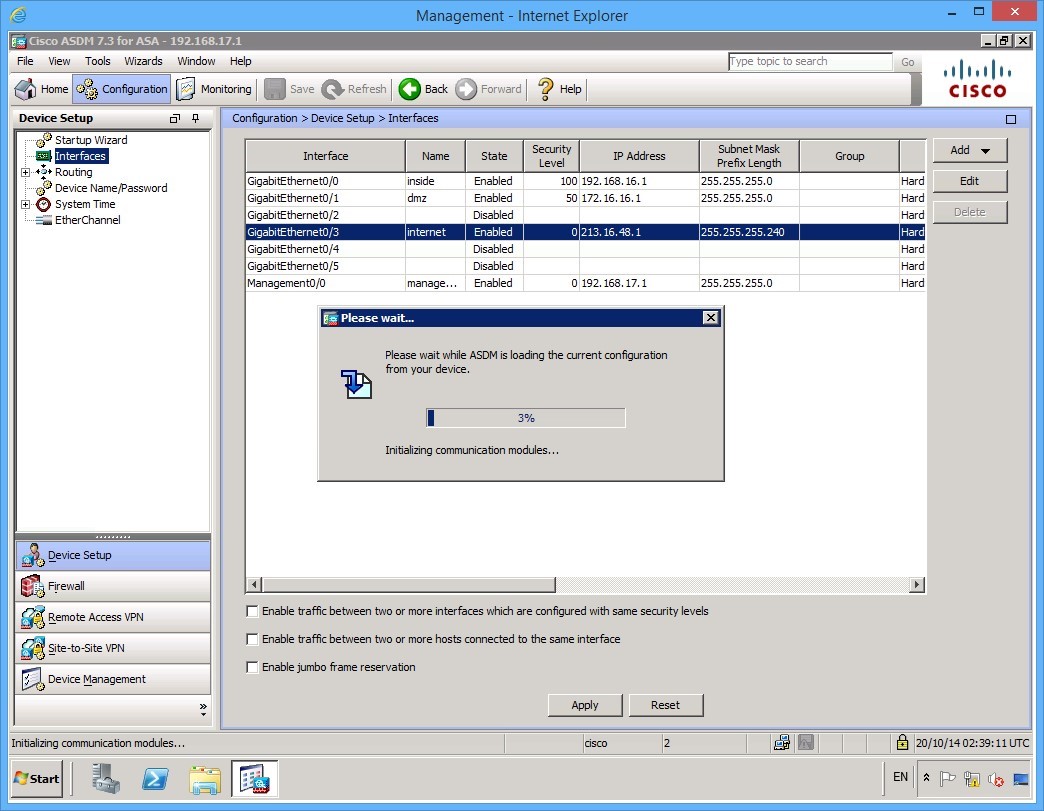The image size is (1044, 811).
Task: Open Windows PowerShell from taskbar
Action: [155, 778]
